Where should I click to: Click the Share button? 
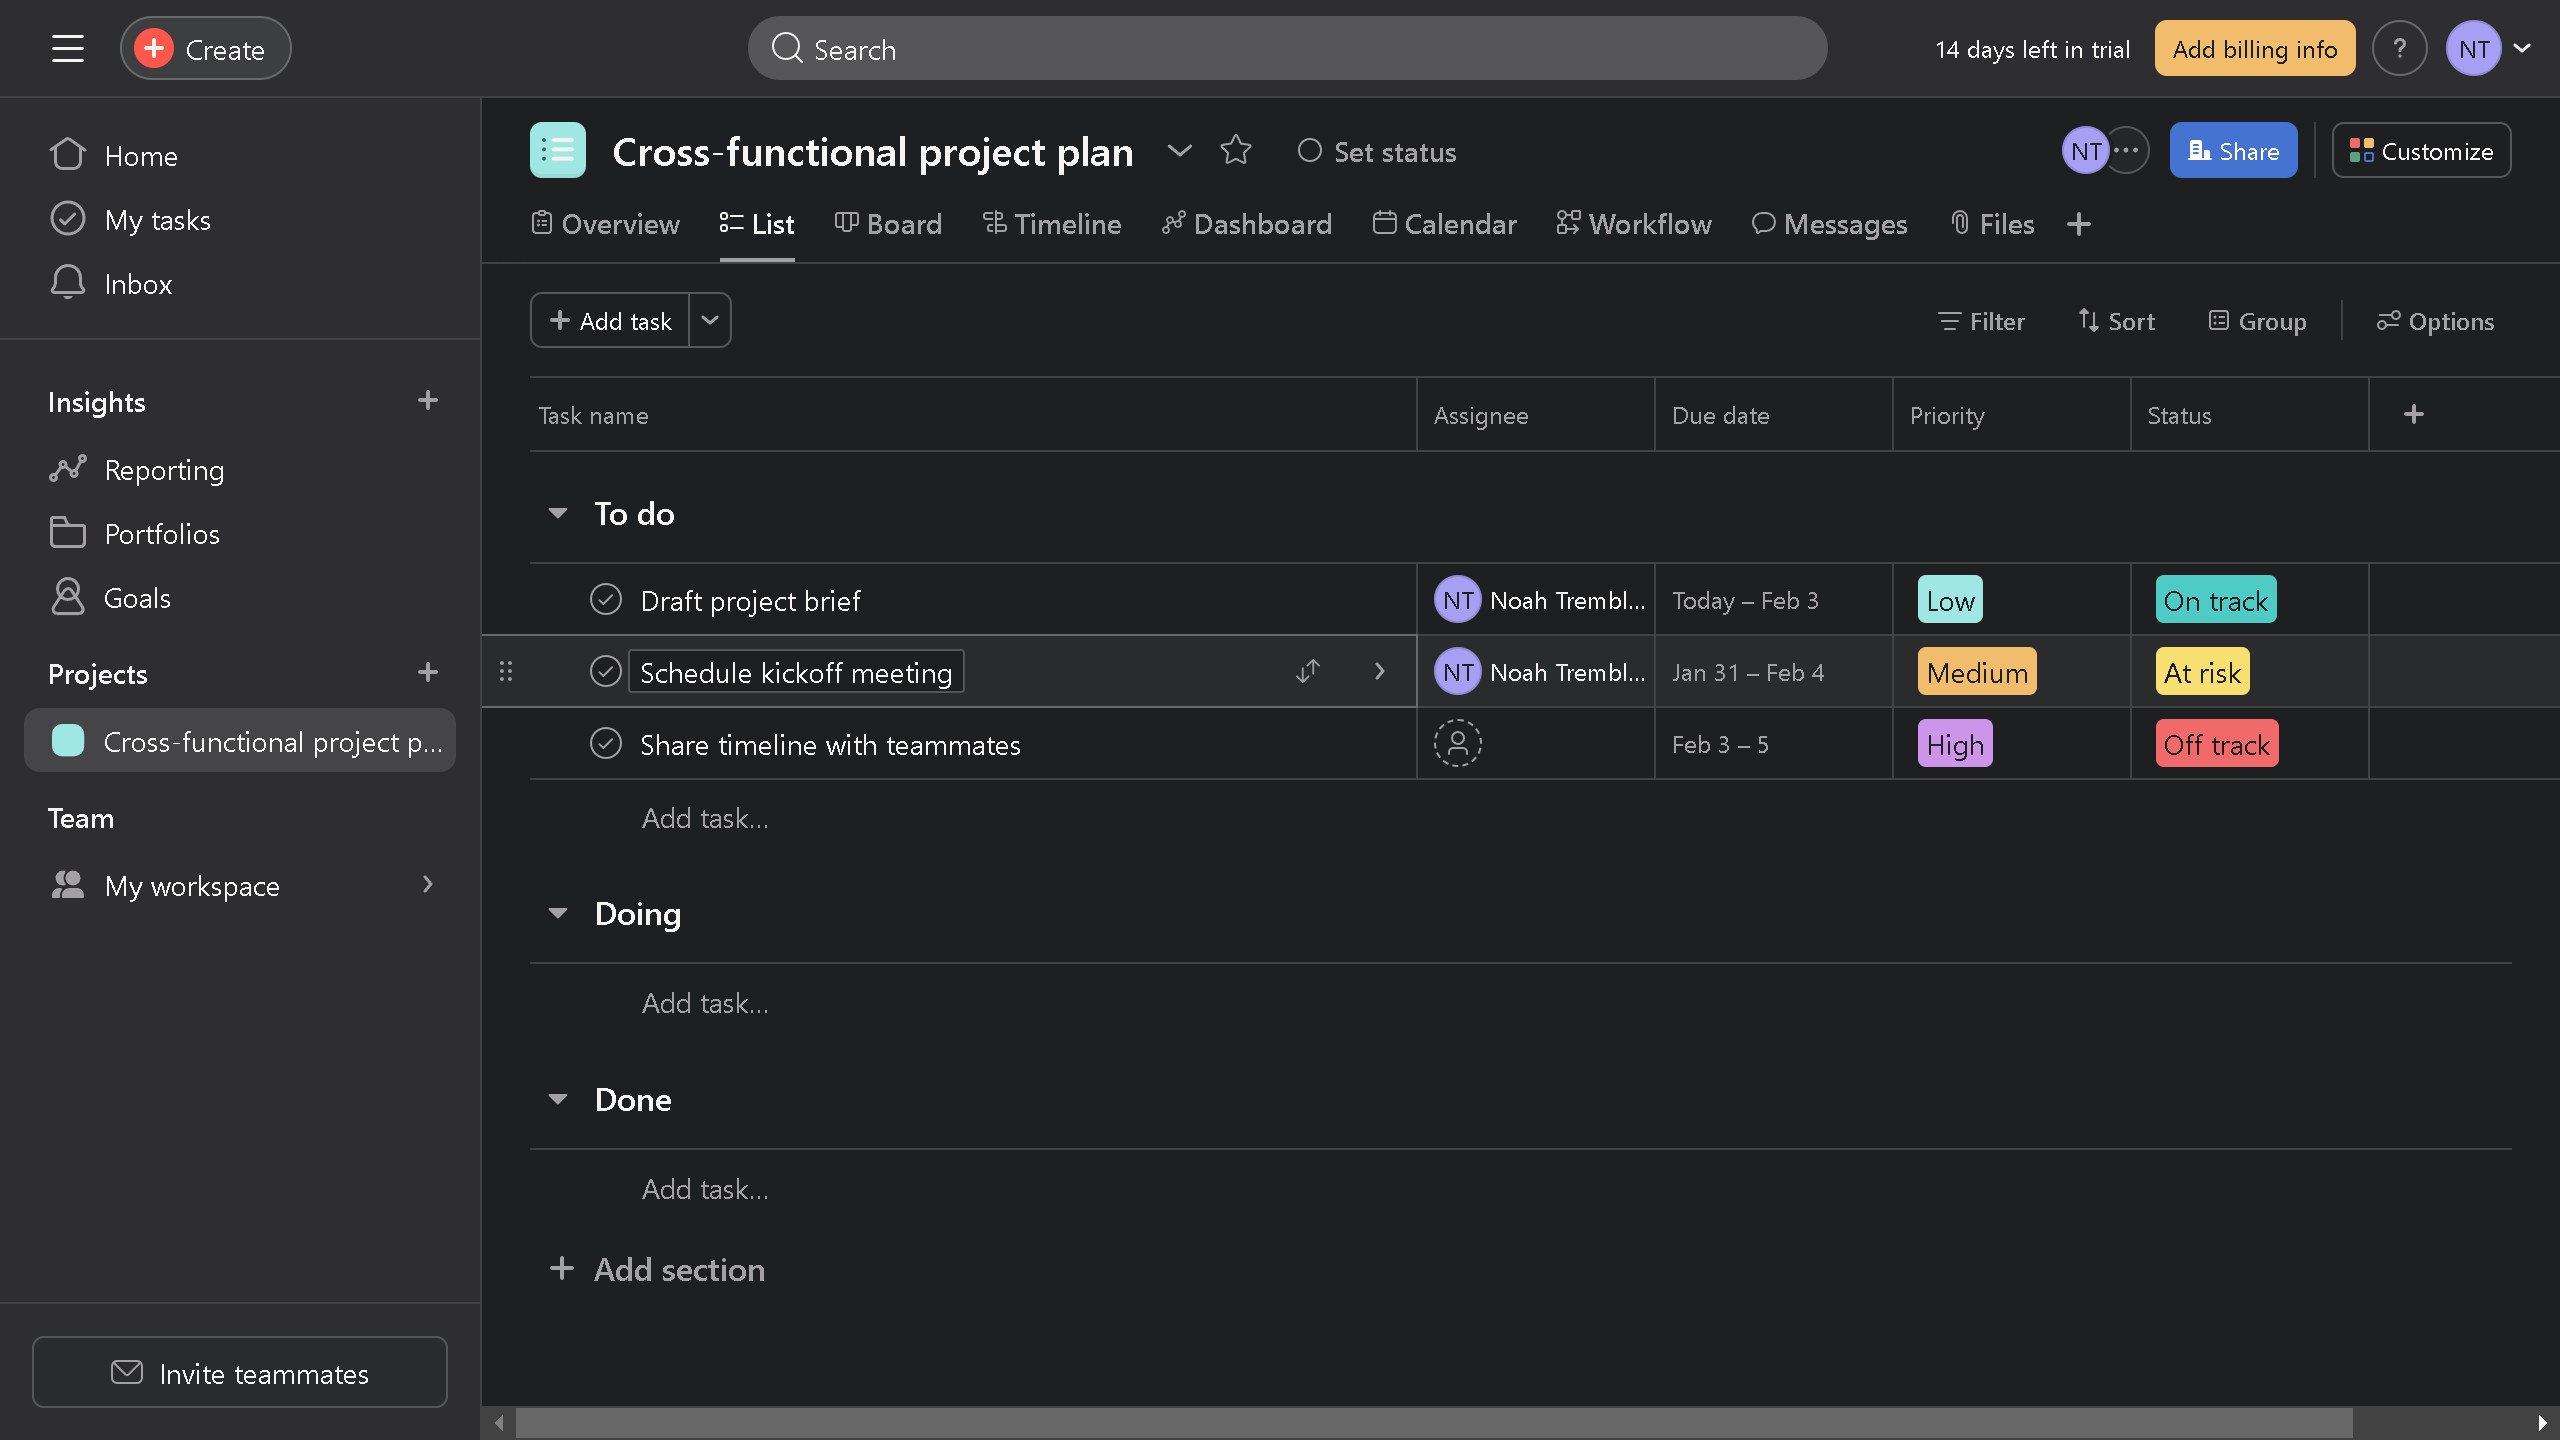[x=2232, y=151]
